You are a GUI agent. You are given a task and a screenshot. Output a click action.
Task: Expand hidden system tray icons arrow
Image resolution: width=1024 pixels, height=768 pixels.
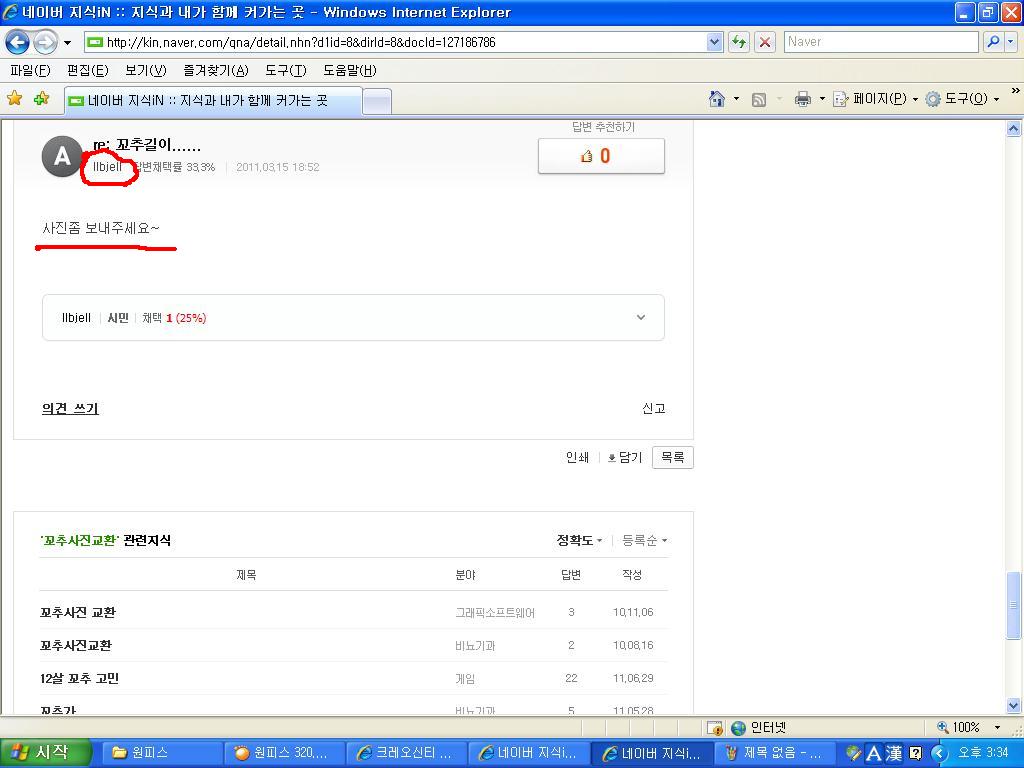click(x=940, y=753)
